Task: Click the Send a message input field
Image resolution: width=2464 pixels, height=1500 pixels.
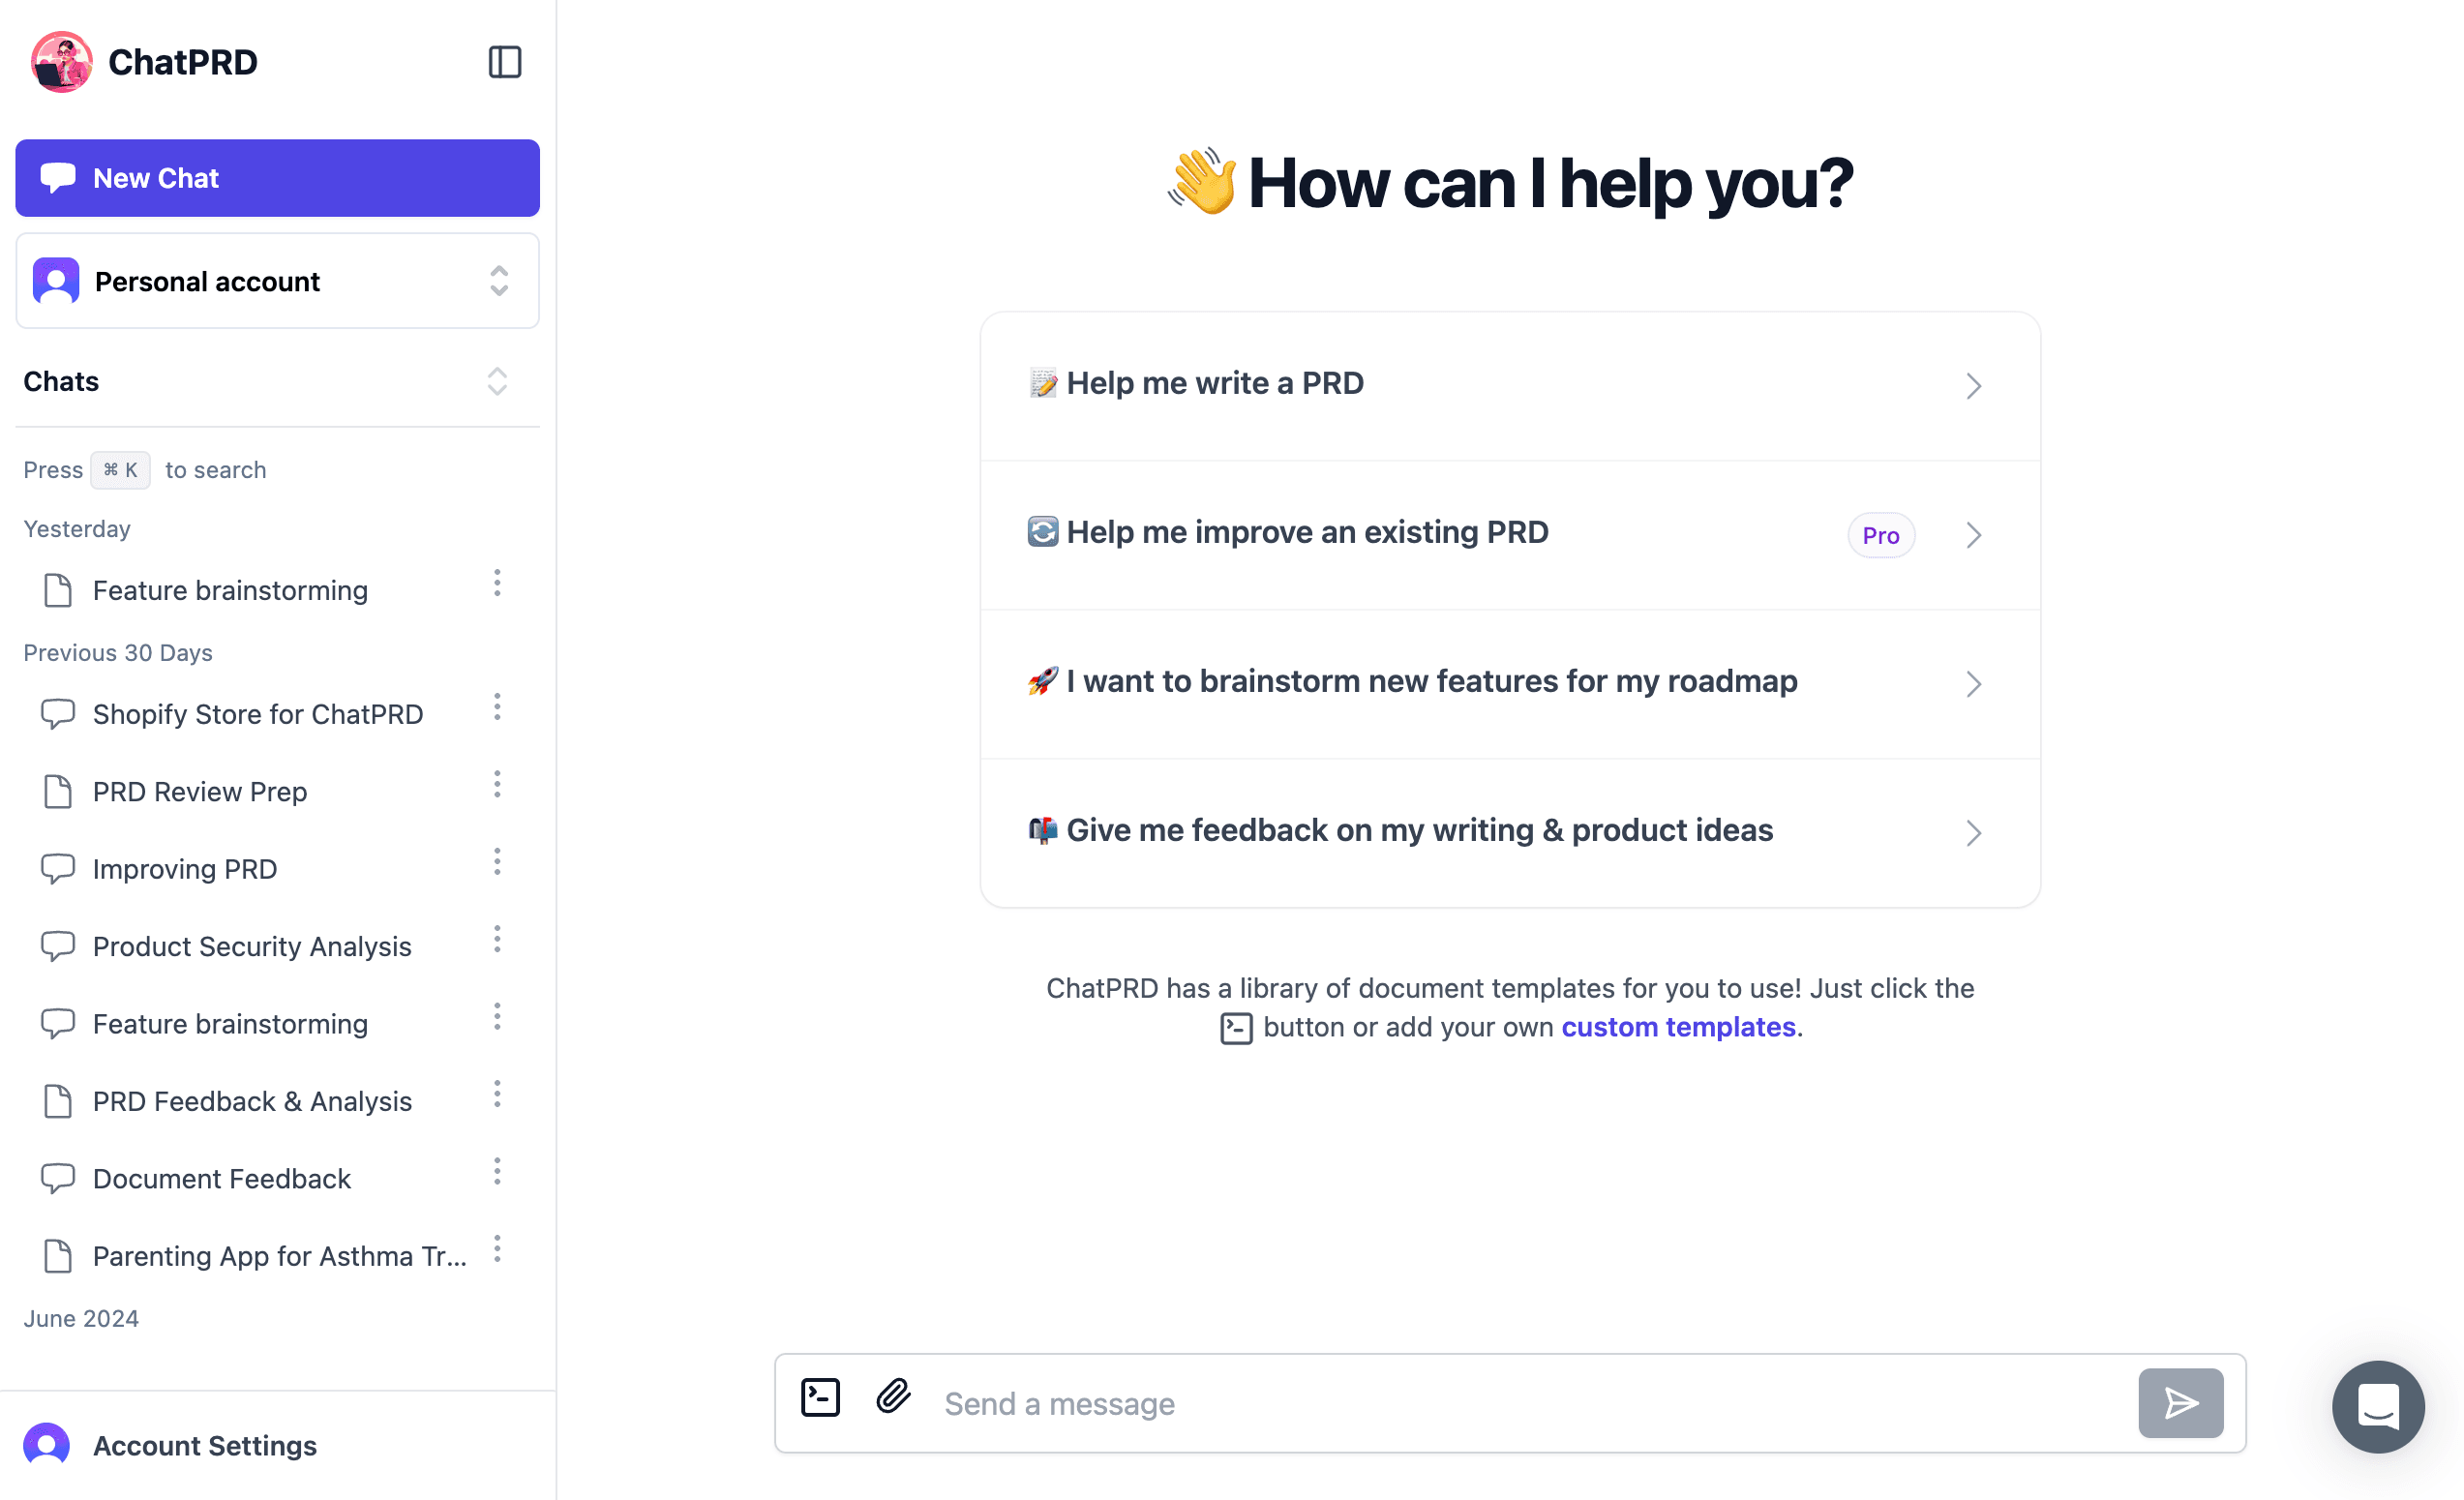Action: (x=1530, y=1404)
